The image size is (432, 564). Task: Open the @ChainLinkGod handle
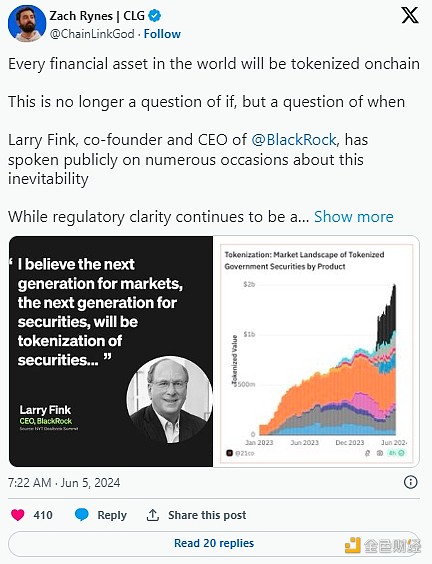click(92, 34)
